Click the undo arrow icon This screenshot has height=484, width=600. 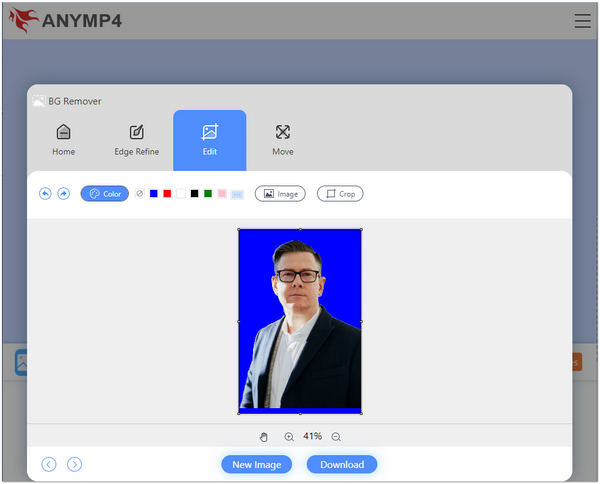click(x=45, y=194)
